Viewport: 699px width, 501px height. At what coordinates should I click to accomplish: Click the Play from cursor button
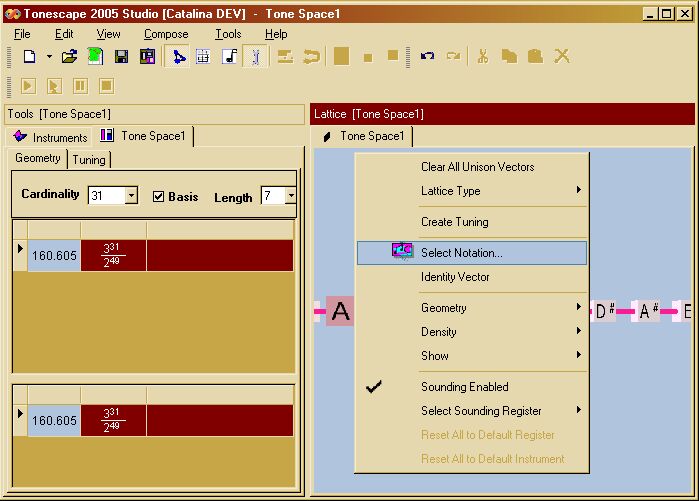[54, 86]
